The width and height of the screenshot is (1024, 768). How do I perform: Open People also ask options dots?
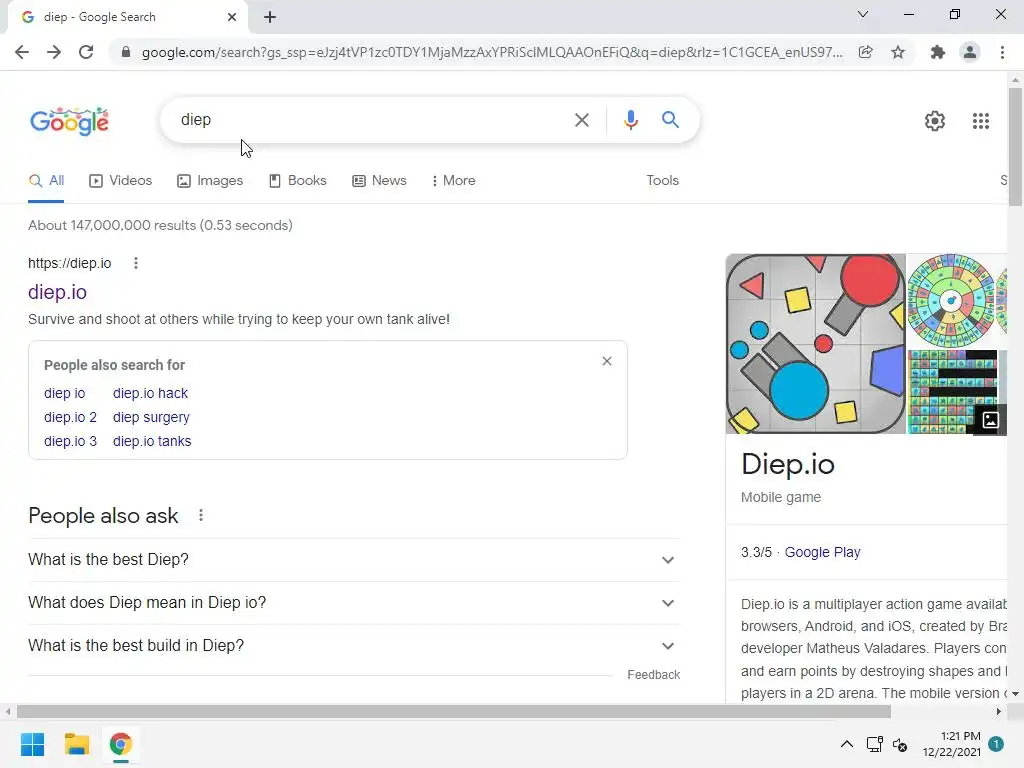[x=201, y=515]
